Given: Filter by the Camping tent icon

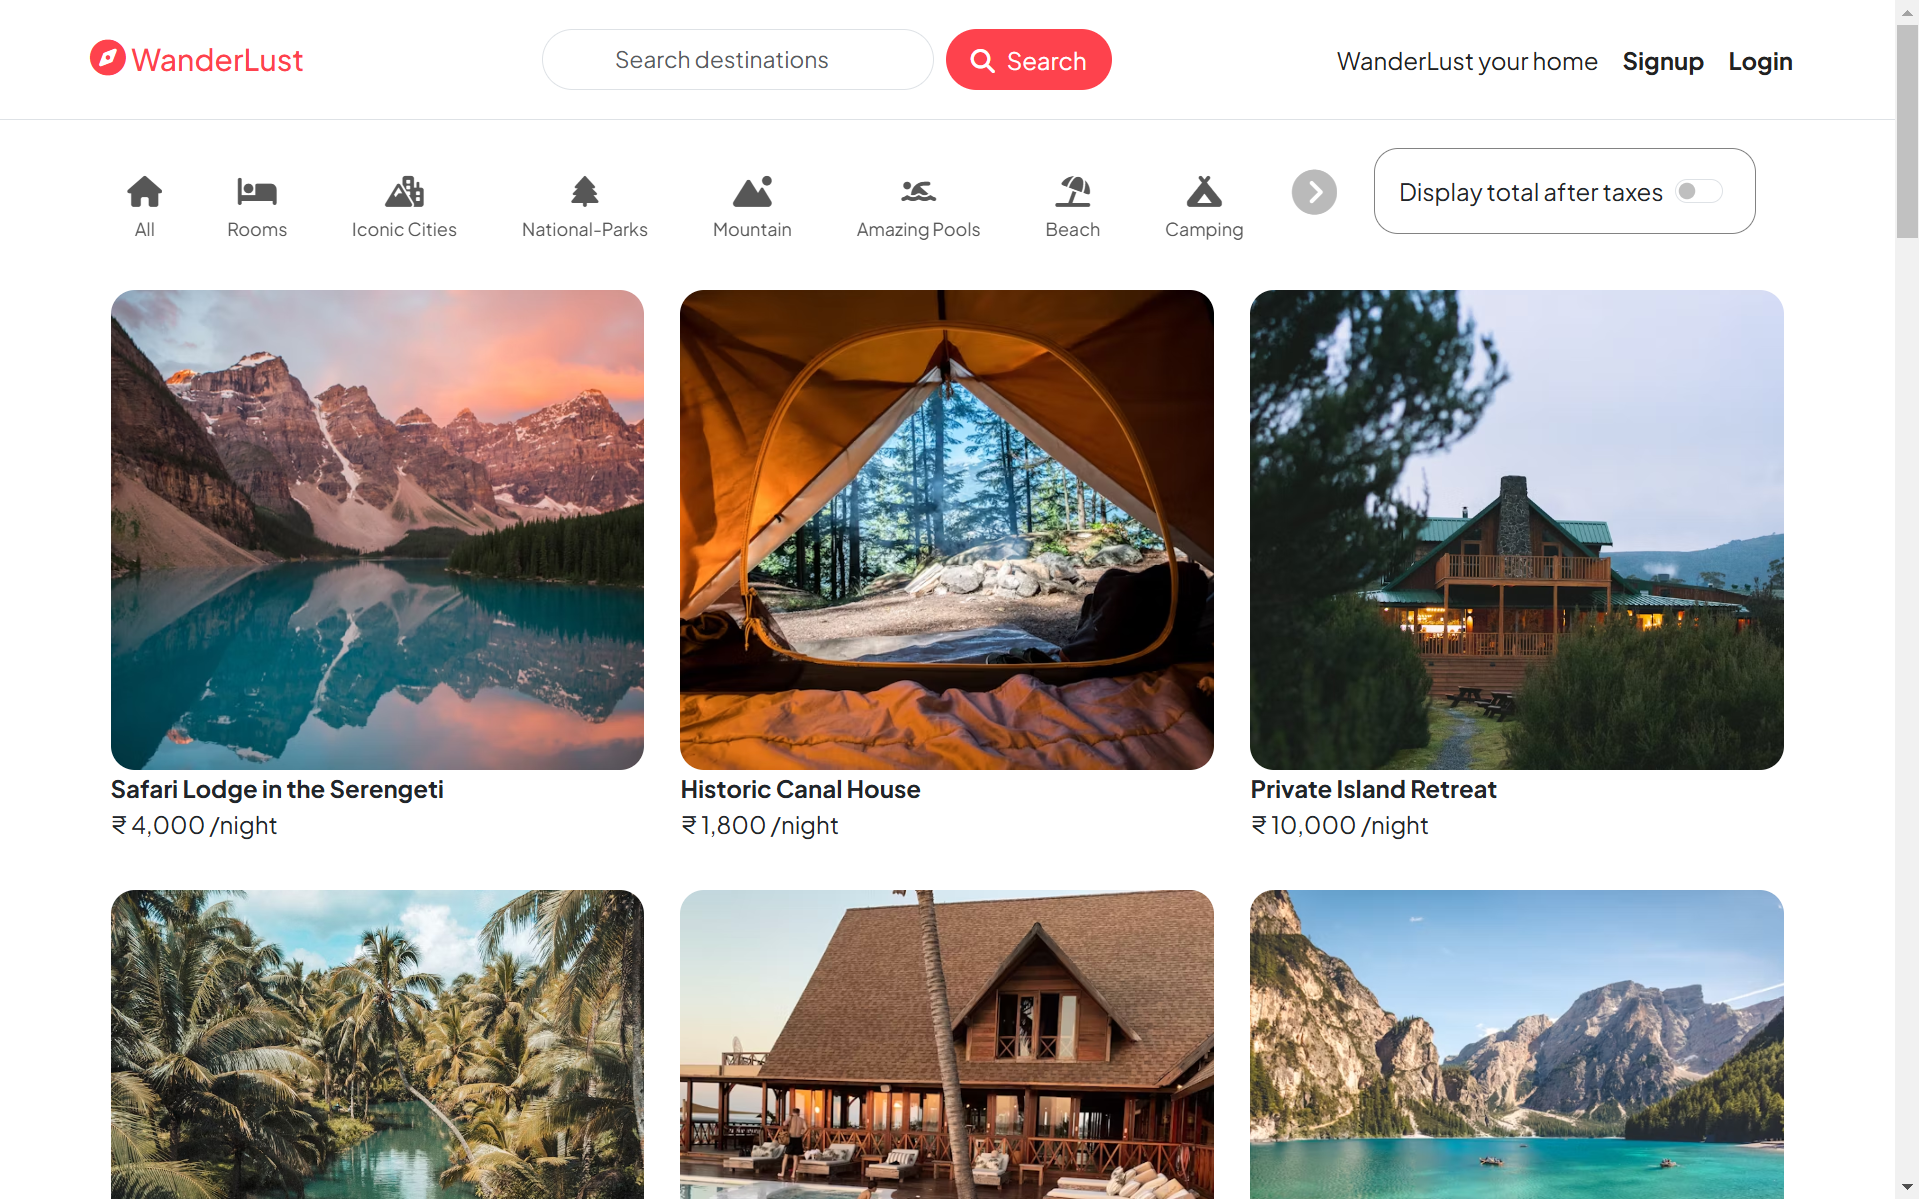Looking at the screenshot, I should click(x=1204, y=192).
